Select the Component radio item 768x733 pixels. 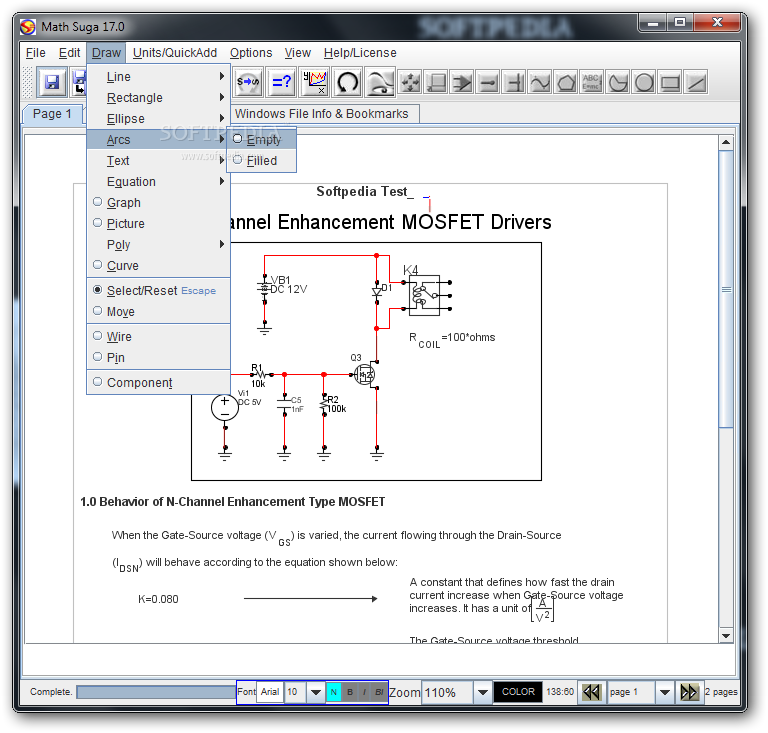point(158,382)
